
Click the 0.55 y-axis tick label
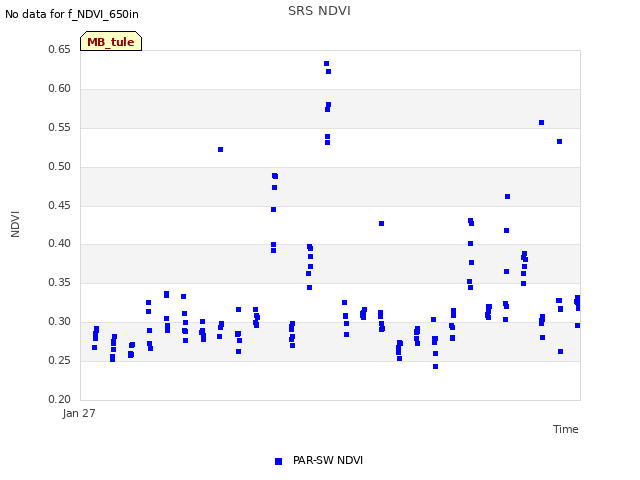point(59,127)
